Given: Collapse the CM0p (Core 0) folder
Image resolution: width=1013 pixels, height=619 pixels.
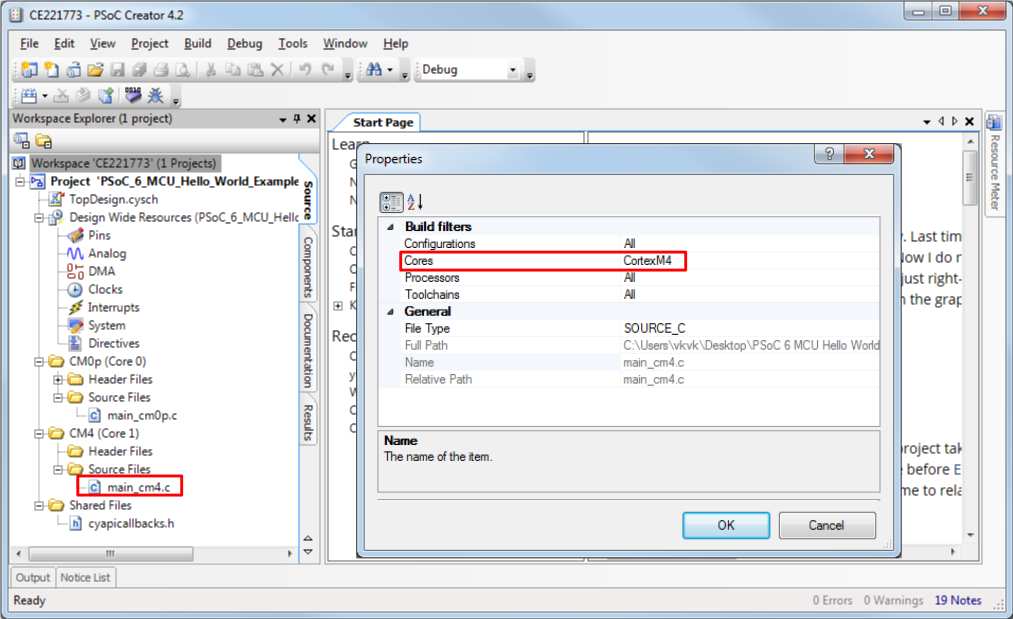Looking at the screenshot, I should (x=39, y=362).
